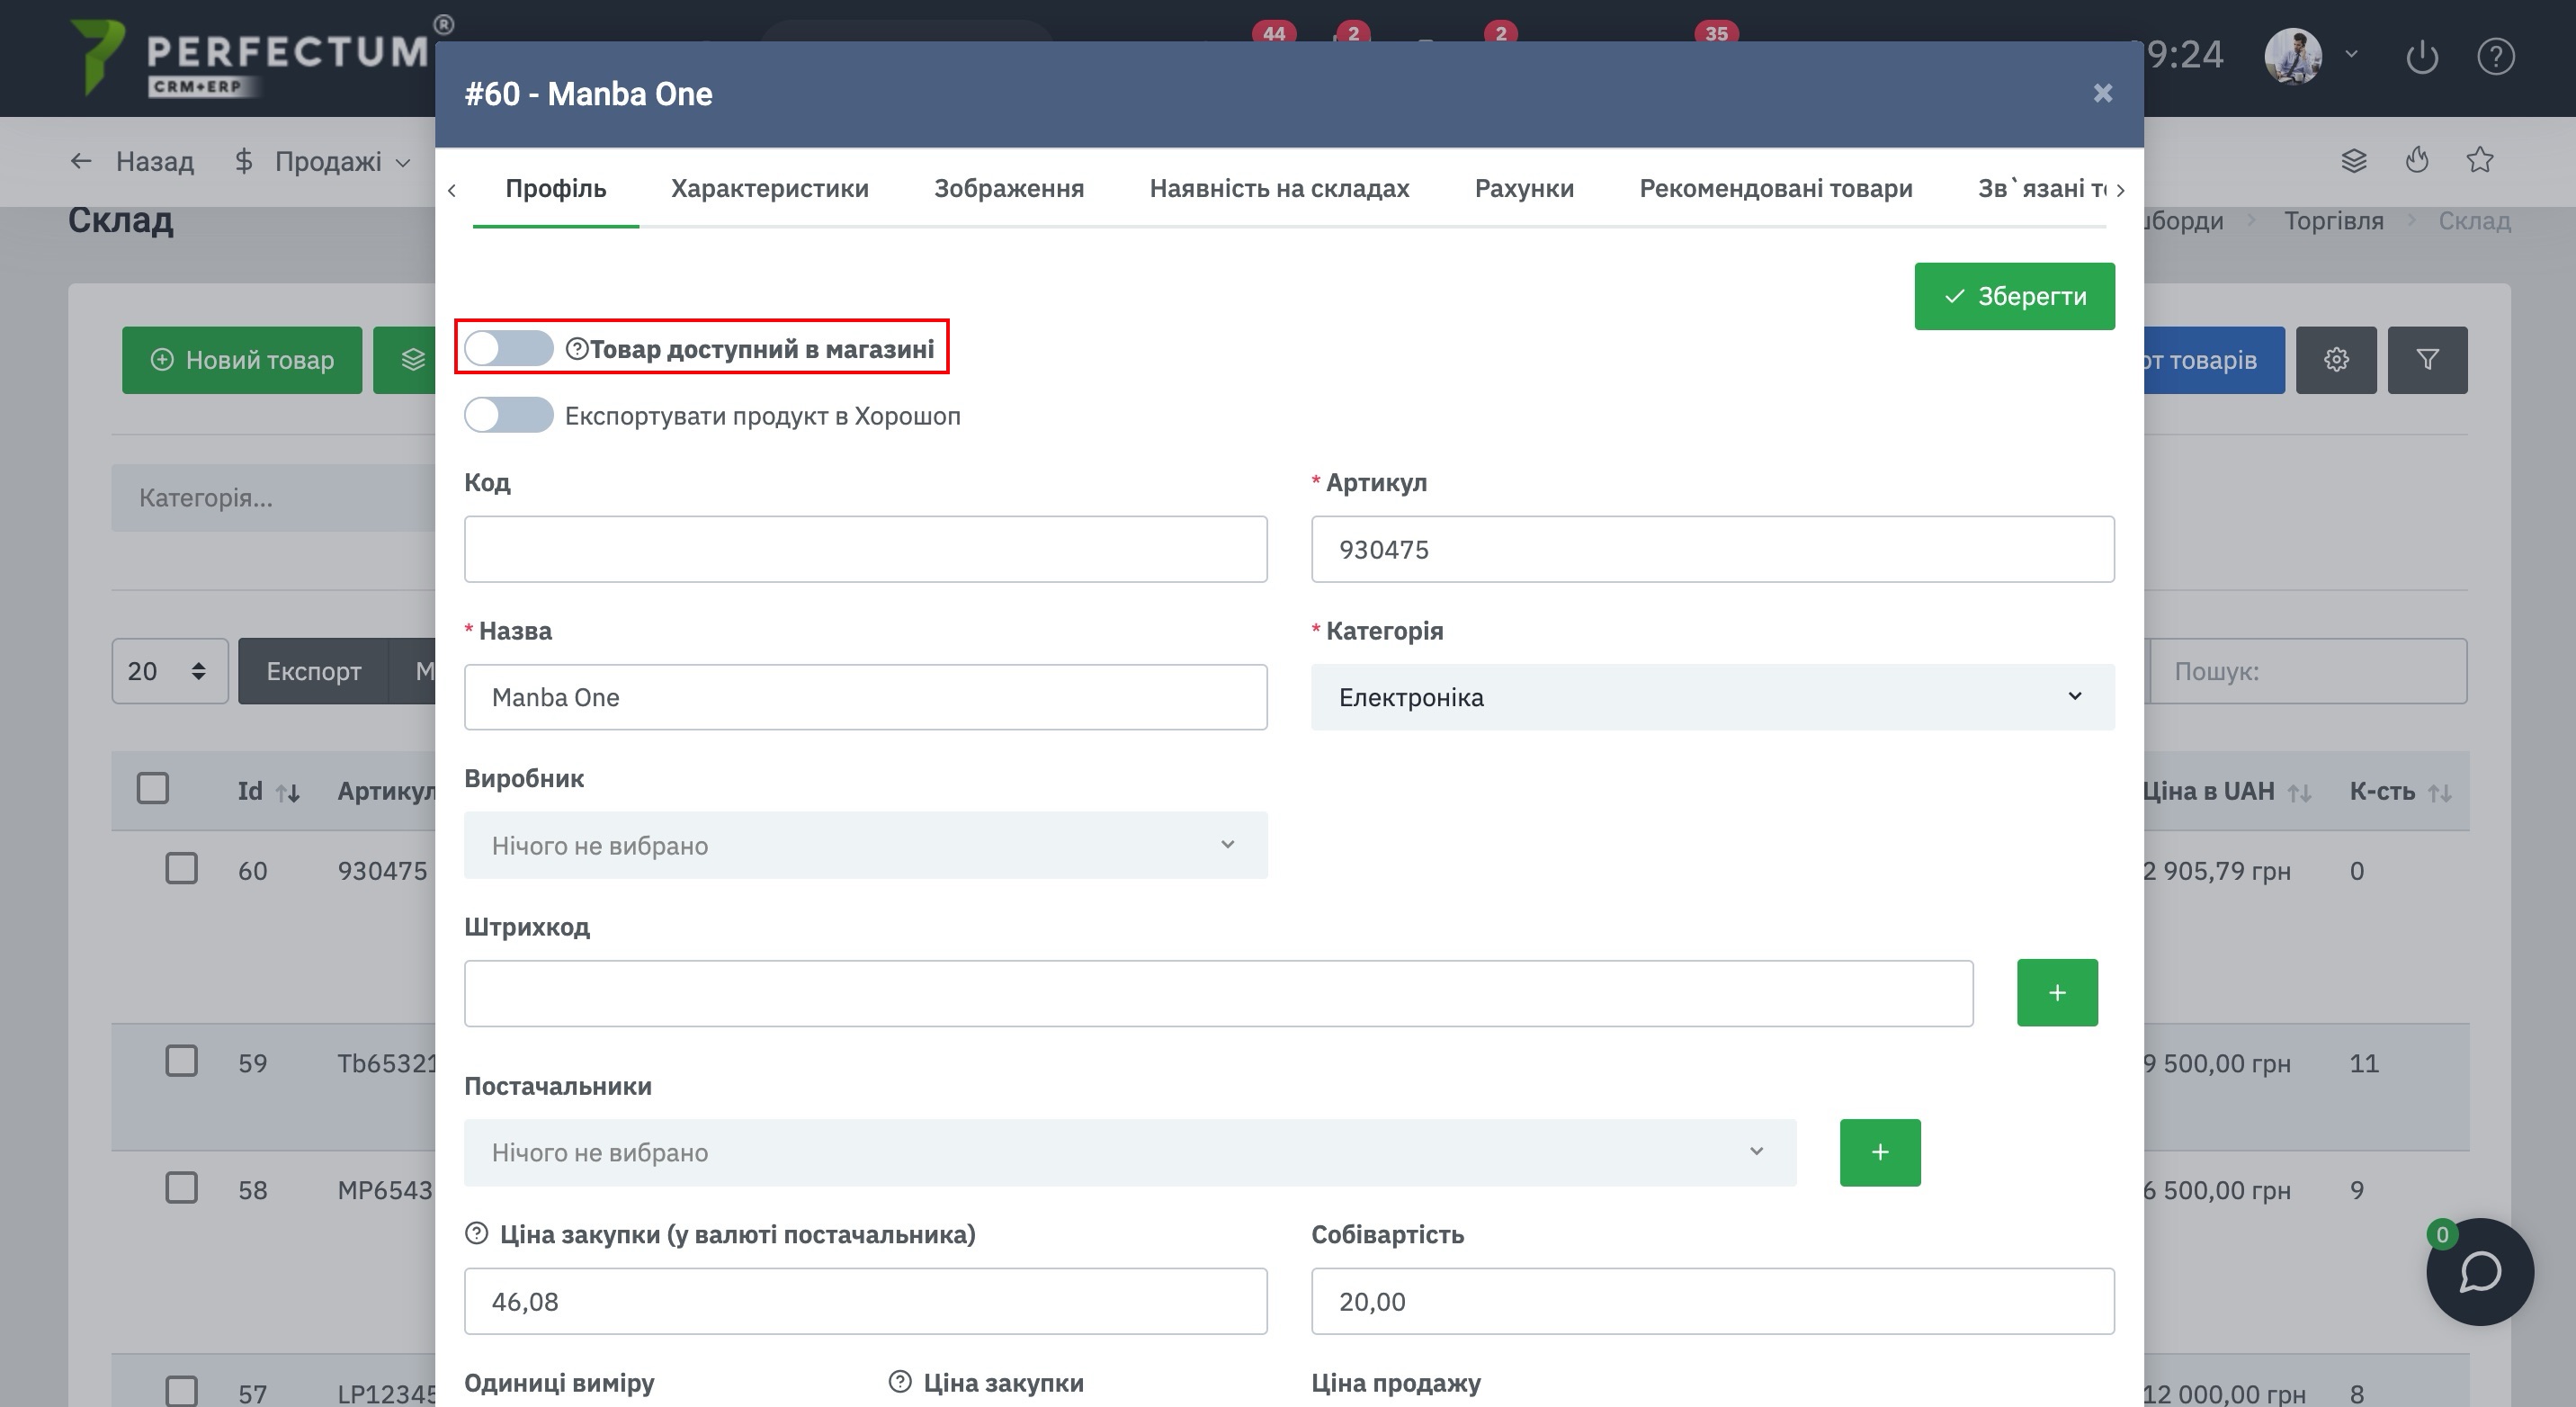Switch to the Рахунки tab
Image resolution: width=2576 pixels, height=1407 pixels.
pyautogui.click(x=1524, y=188)
